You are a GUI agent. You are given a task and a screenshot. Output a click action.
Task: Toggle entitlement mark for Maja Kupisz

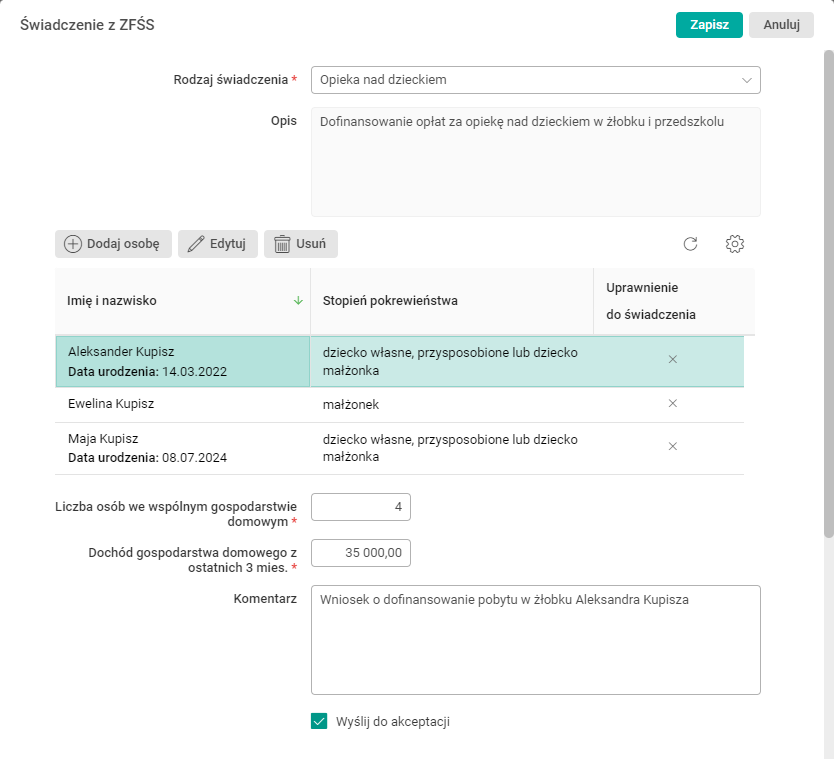click(673, 447)
